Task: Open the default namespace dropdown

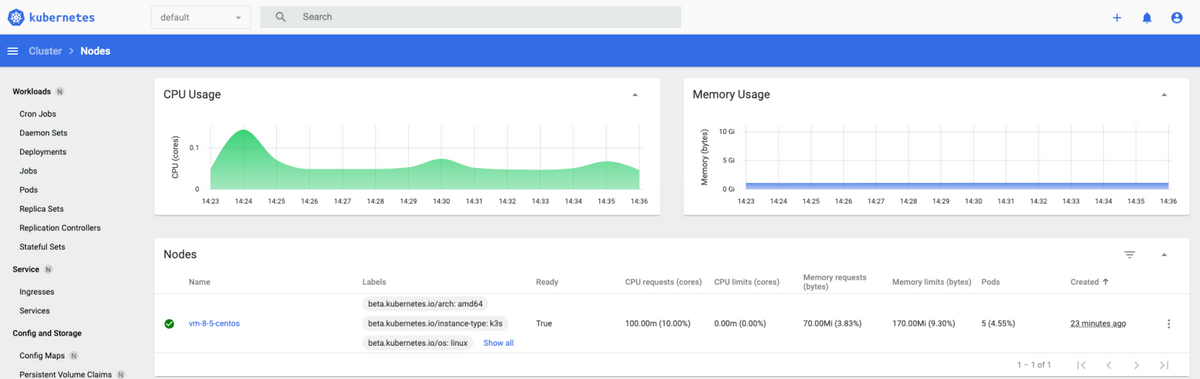Action: pos(201,17)
